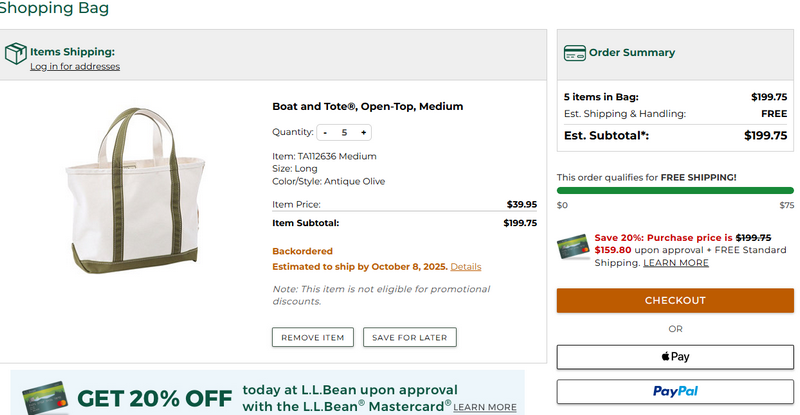Click the green free shipping progress bar
The height and width of the screenshot is (415, 800).
tap(675, 190)
